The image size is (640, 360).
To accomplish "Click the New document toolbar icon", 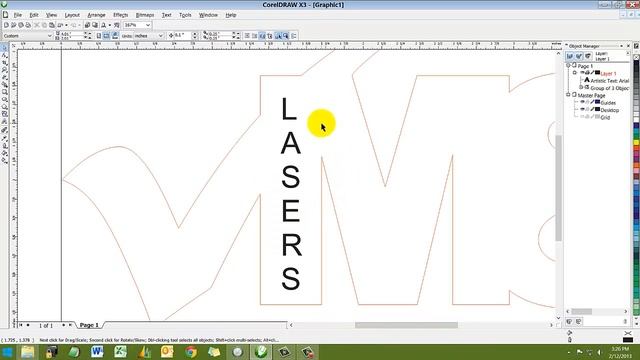I will [6, 25].
